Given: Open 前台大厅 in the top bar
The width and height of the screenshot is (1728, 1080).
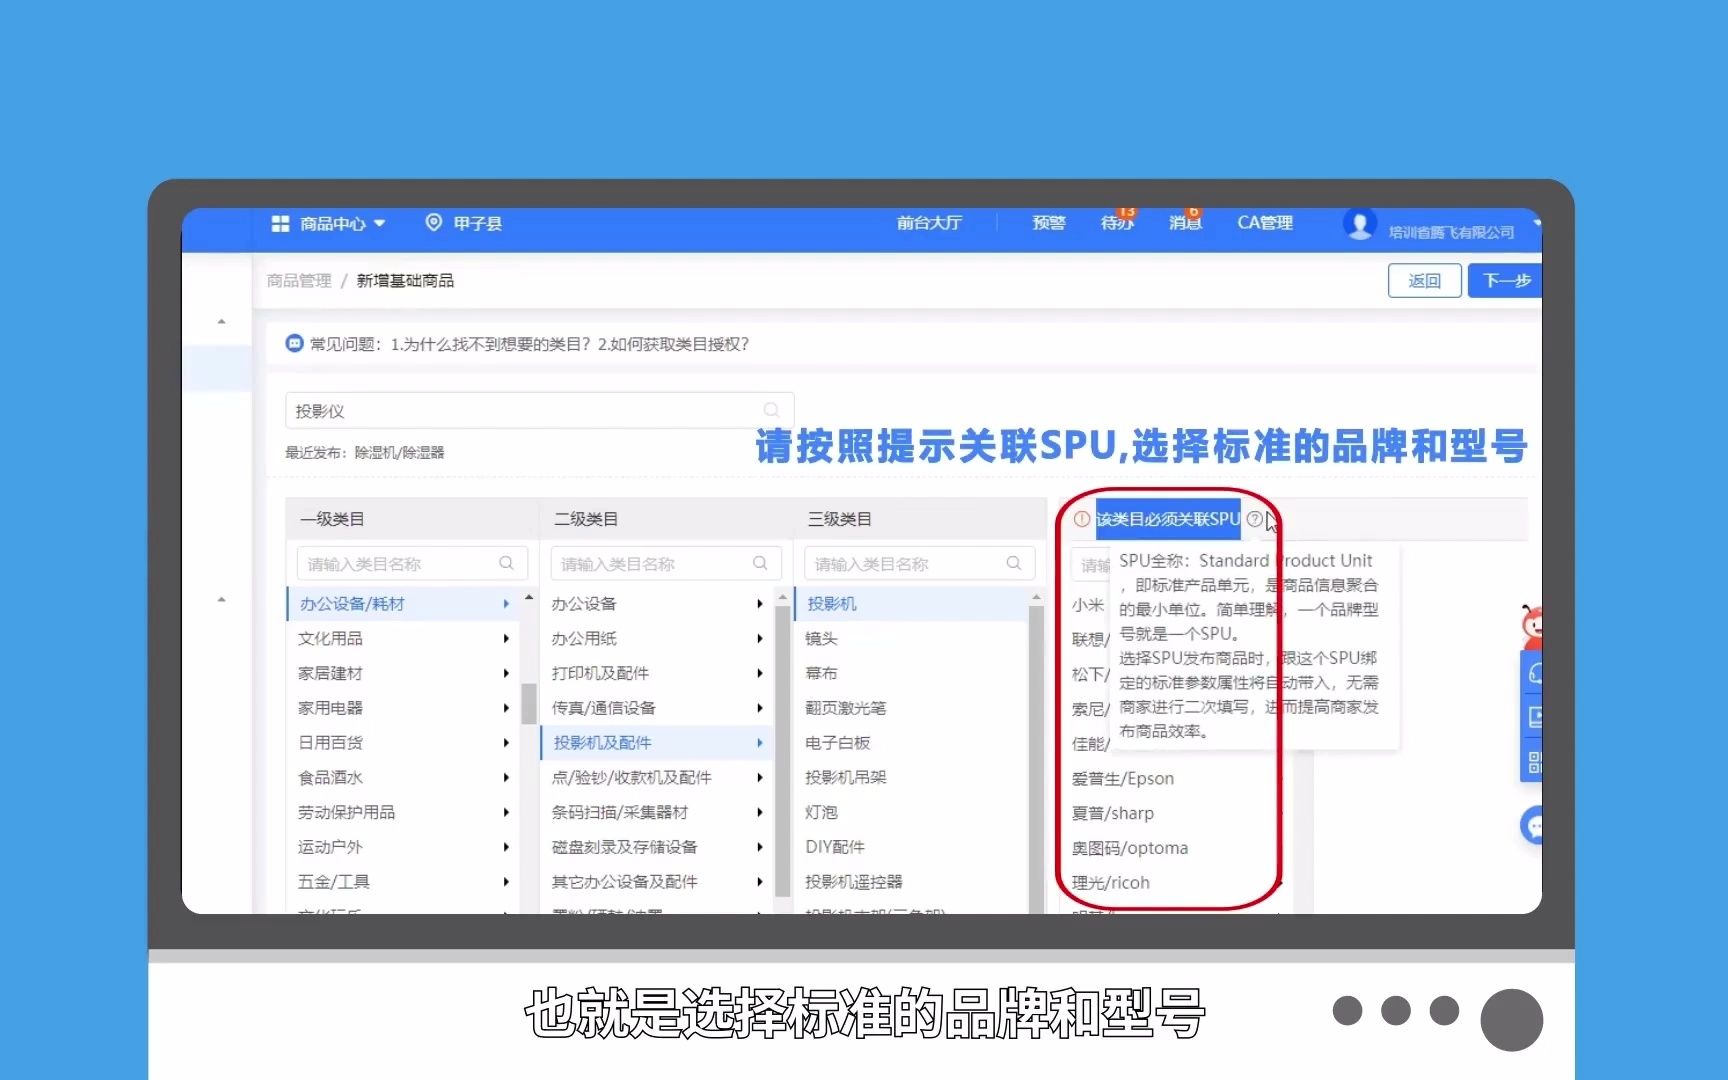Looking at the screenshot, I should coord(929,223).
